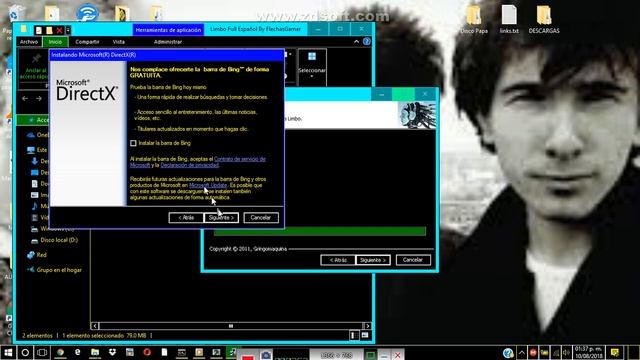Click the camera snapshot icon of screen recorder
This screenshot has width=640, height=360.
pyautogui.click(x=266, y=356)
